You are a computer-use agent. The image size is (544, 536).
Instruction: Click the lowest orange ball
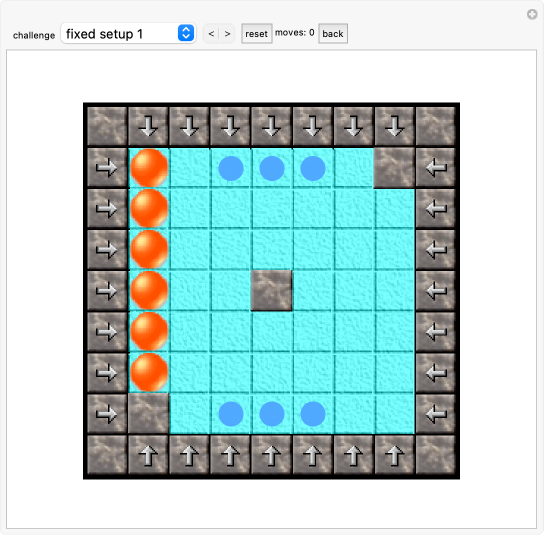click(149, 372)
